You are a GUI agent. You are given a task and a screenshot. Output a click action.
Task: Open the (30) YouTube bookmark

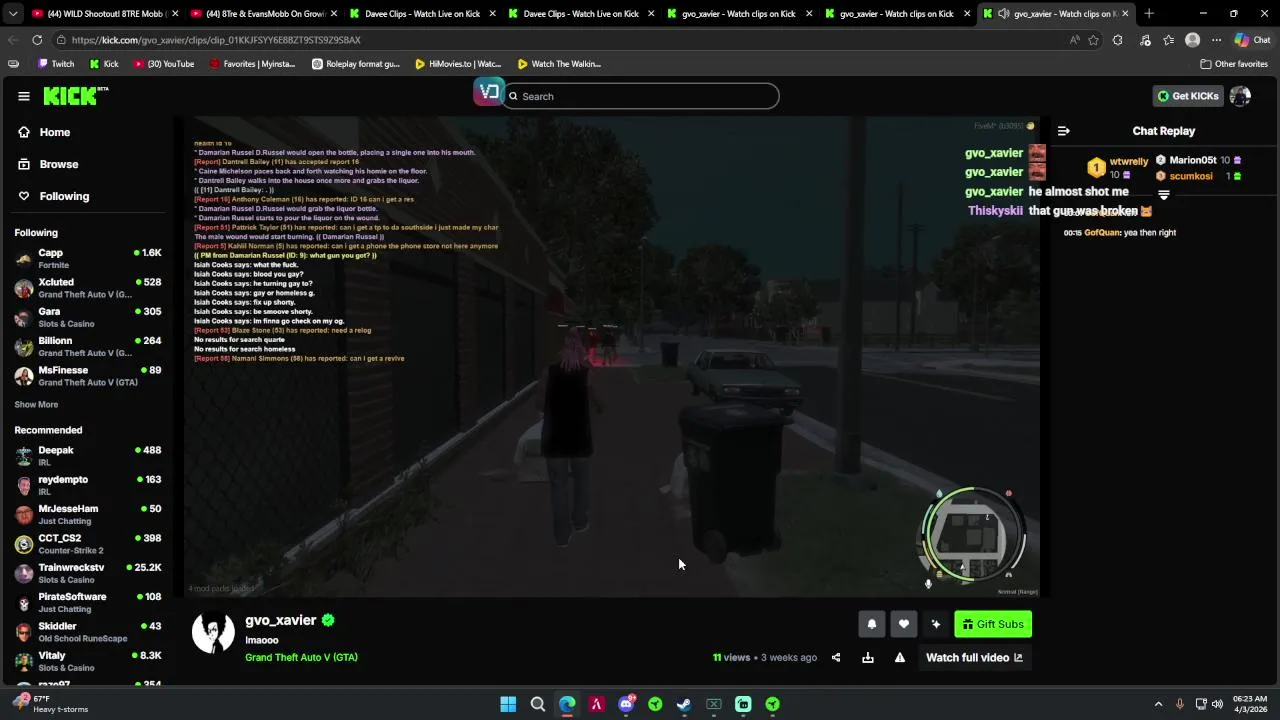(x=164, y=64)
